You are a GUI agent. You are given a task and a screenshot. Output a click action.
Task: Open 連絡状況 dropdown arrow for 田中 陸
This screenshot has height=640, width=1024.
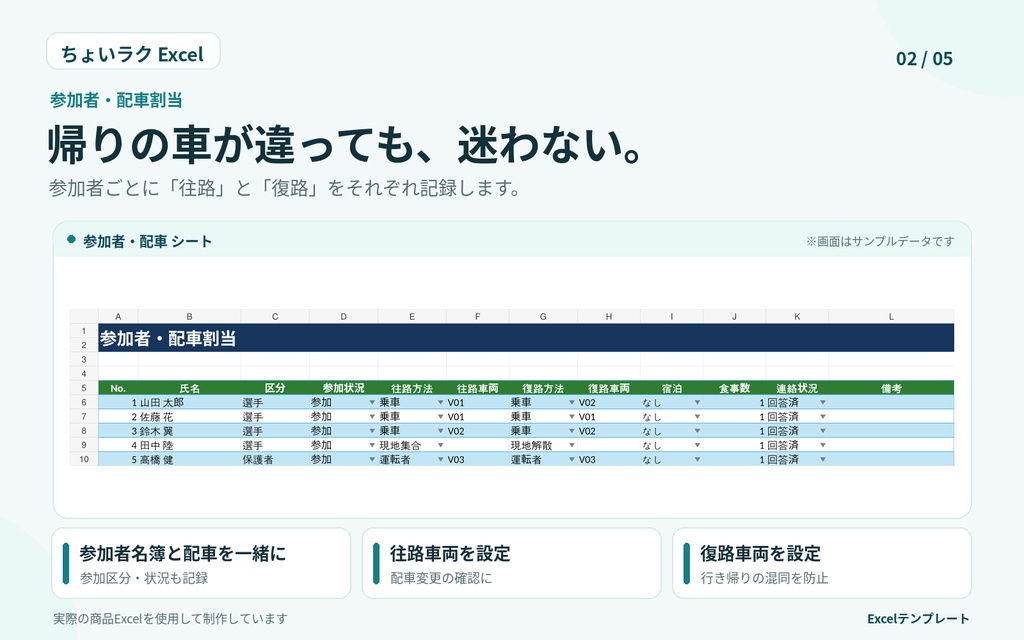(x=823, y=445)
